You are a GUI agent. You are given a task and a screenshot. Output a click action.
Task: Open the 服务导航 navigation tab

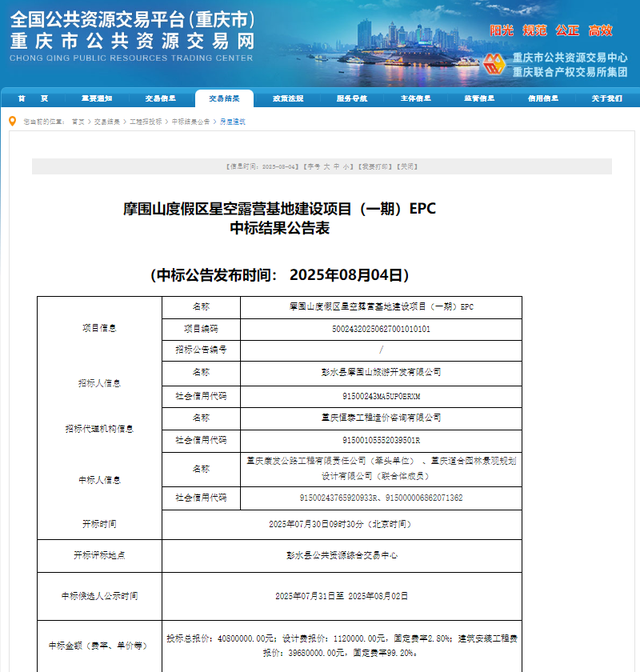352,99
